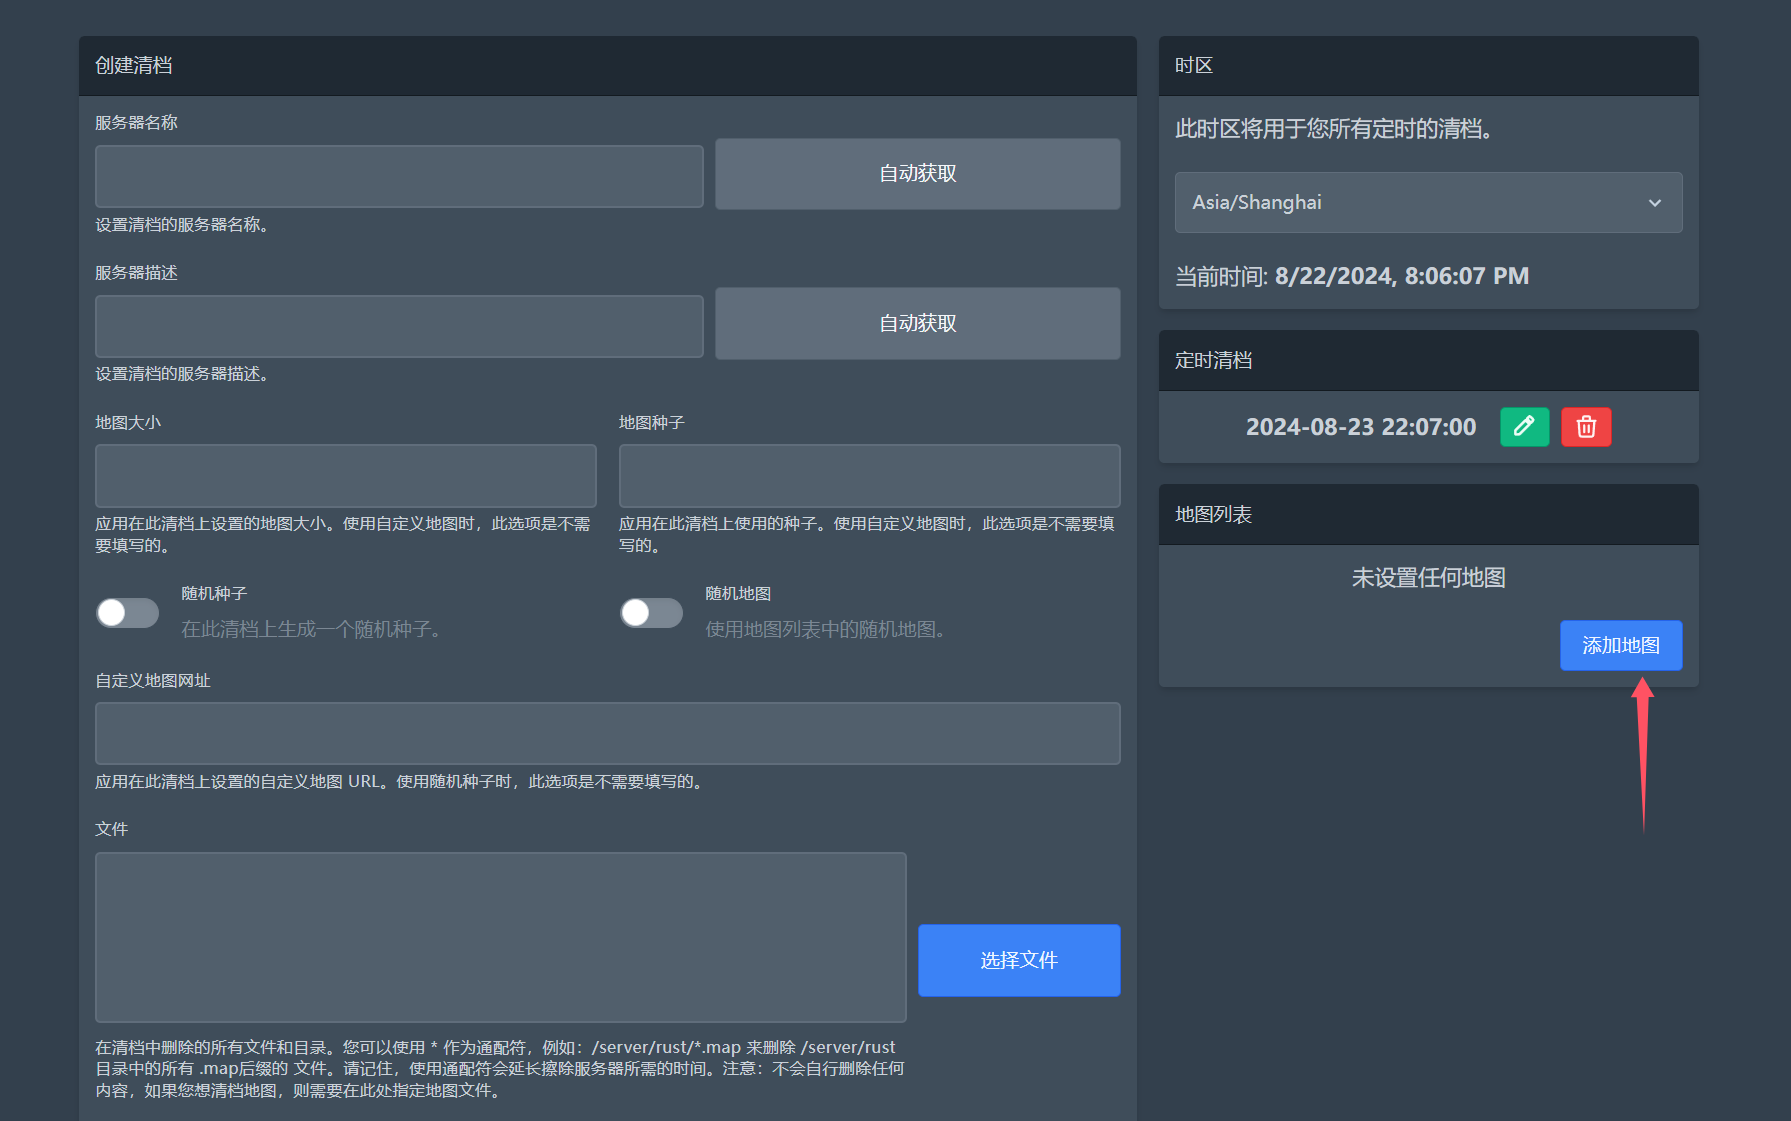
Task: Focus the 服务器名称 input field
Action: [x=399, y=176]
